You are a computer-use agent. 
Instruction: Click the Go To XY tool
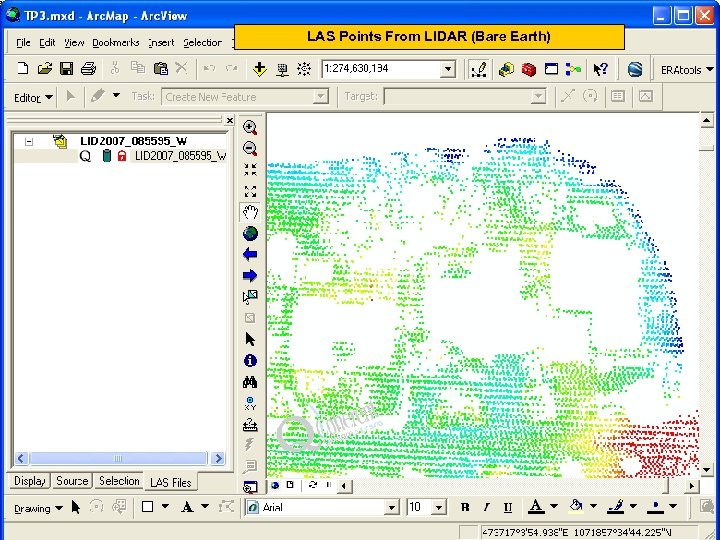[x=250, y=403]
